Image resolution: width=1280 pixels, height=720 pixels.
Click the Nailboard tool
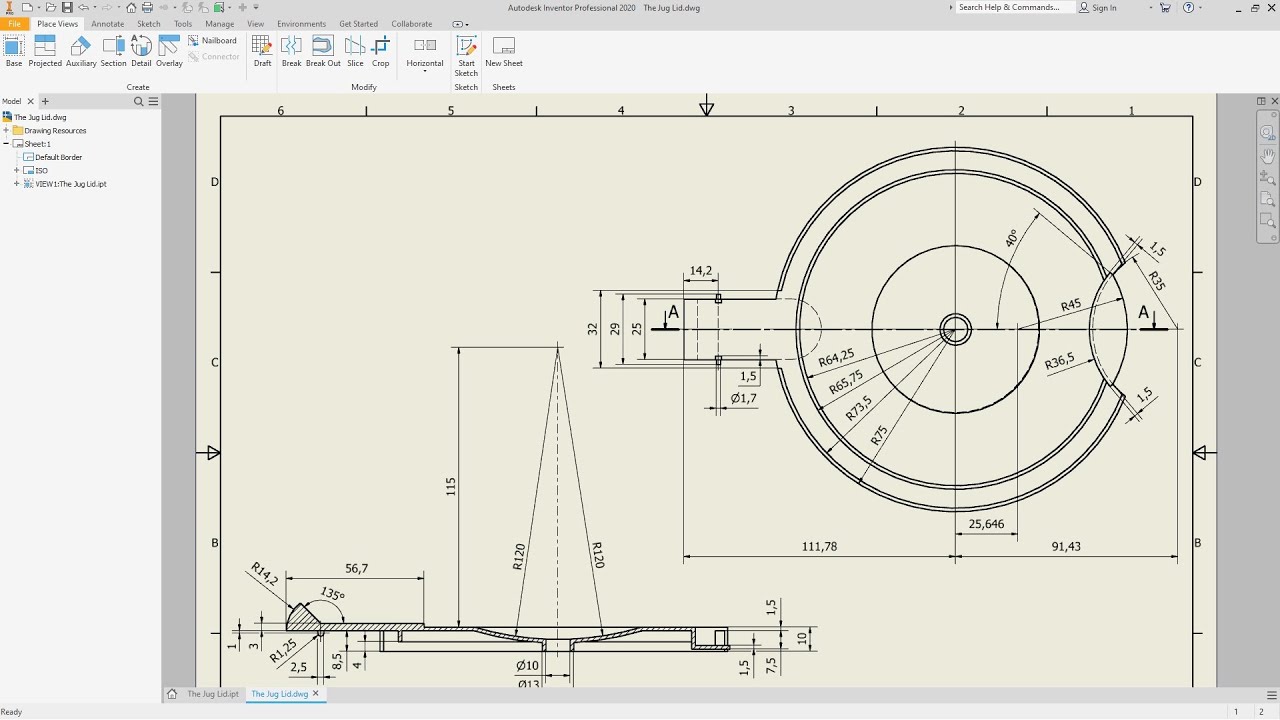213,41
